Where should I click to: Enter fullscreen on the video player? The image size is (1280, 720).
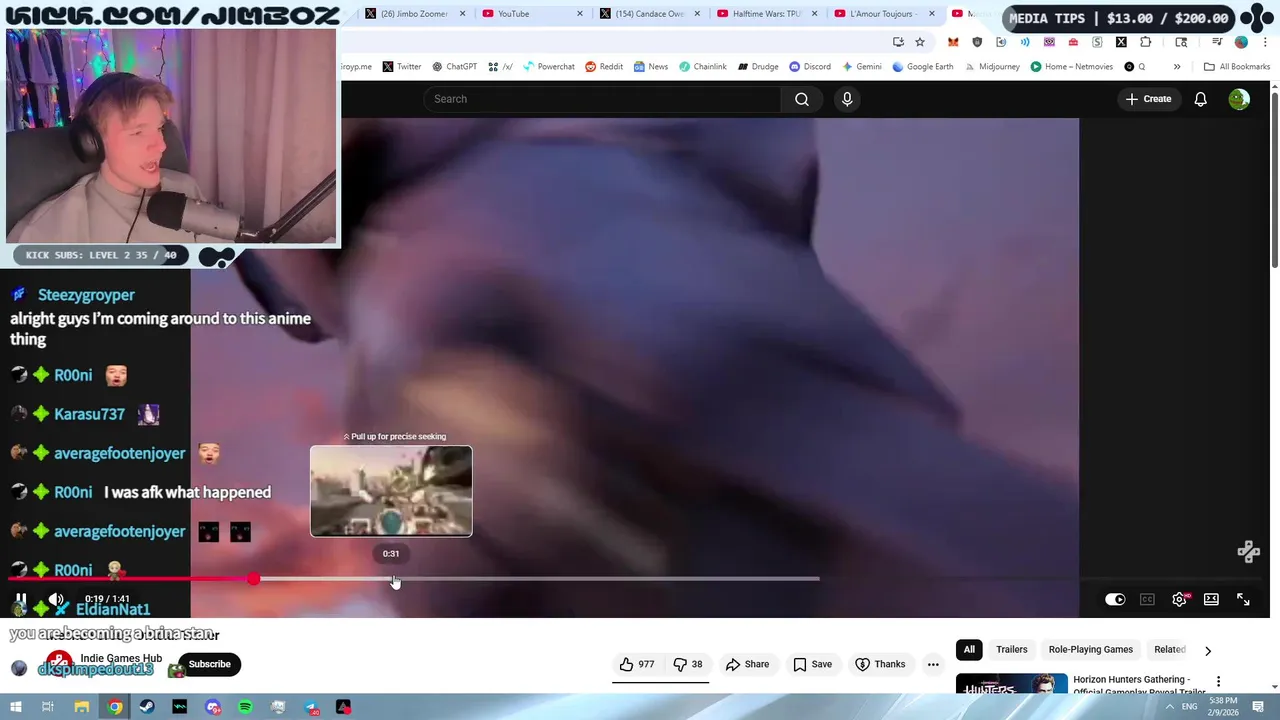pyautogui.click(x=1243, y=599)
